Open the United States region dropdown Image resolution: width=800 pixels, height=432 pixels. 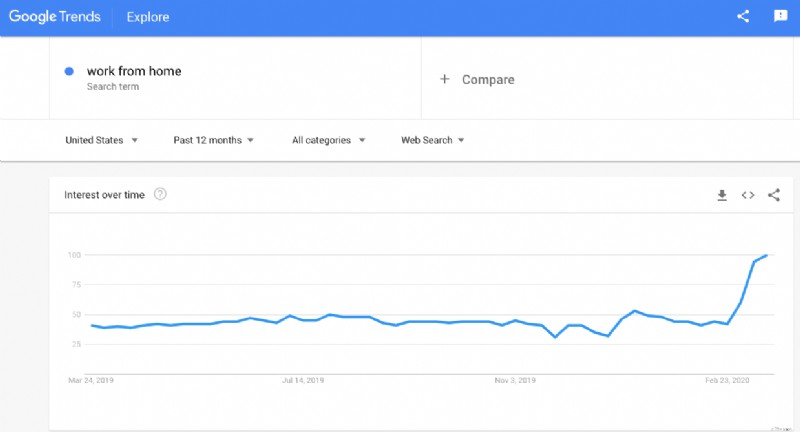point(101,140)
